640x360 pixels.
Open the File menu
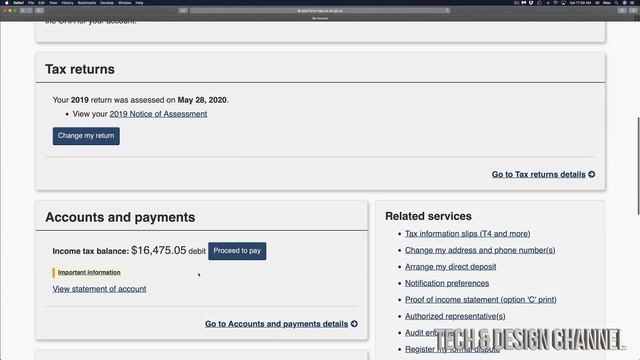31,3
